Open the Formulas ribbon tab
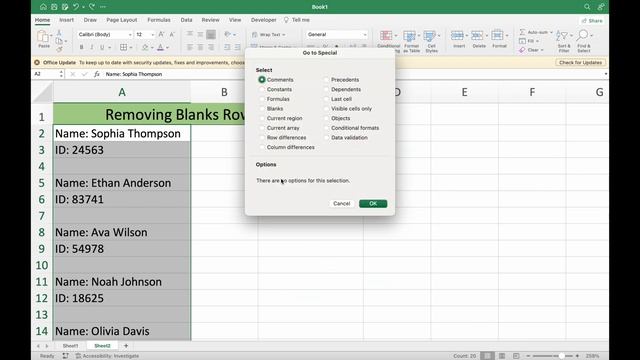 coord(159,20)
